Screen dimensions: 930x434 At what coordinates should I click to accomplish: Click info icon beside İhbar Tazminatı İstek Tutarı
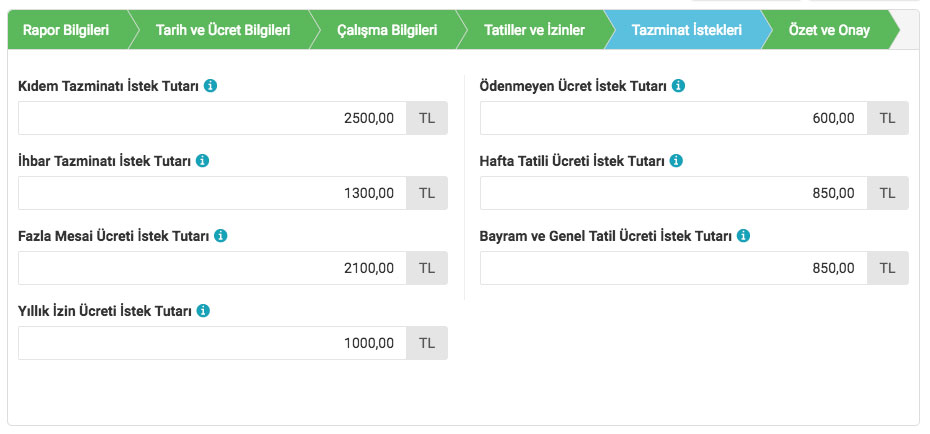point(202,161)
